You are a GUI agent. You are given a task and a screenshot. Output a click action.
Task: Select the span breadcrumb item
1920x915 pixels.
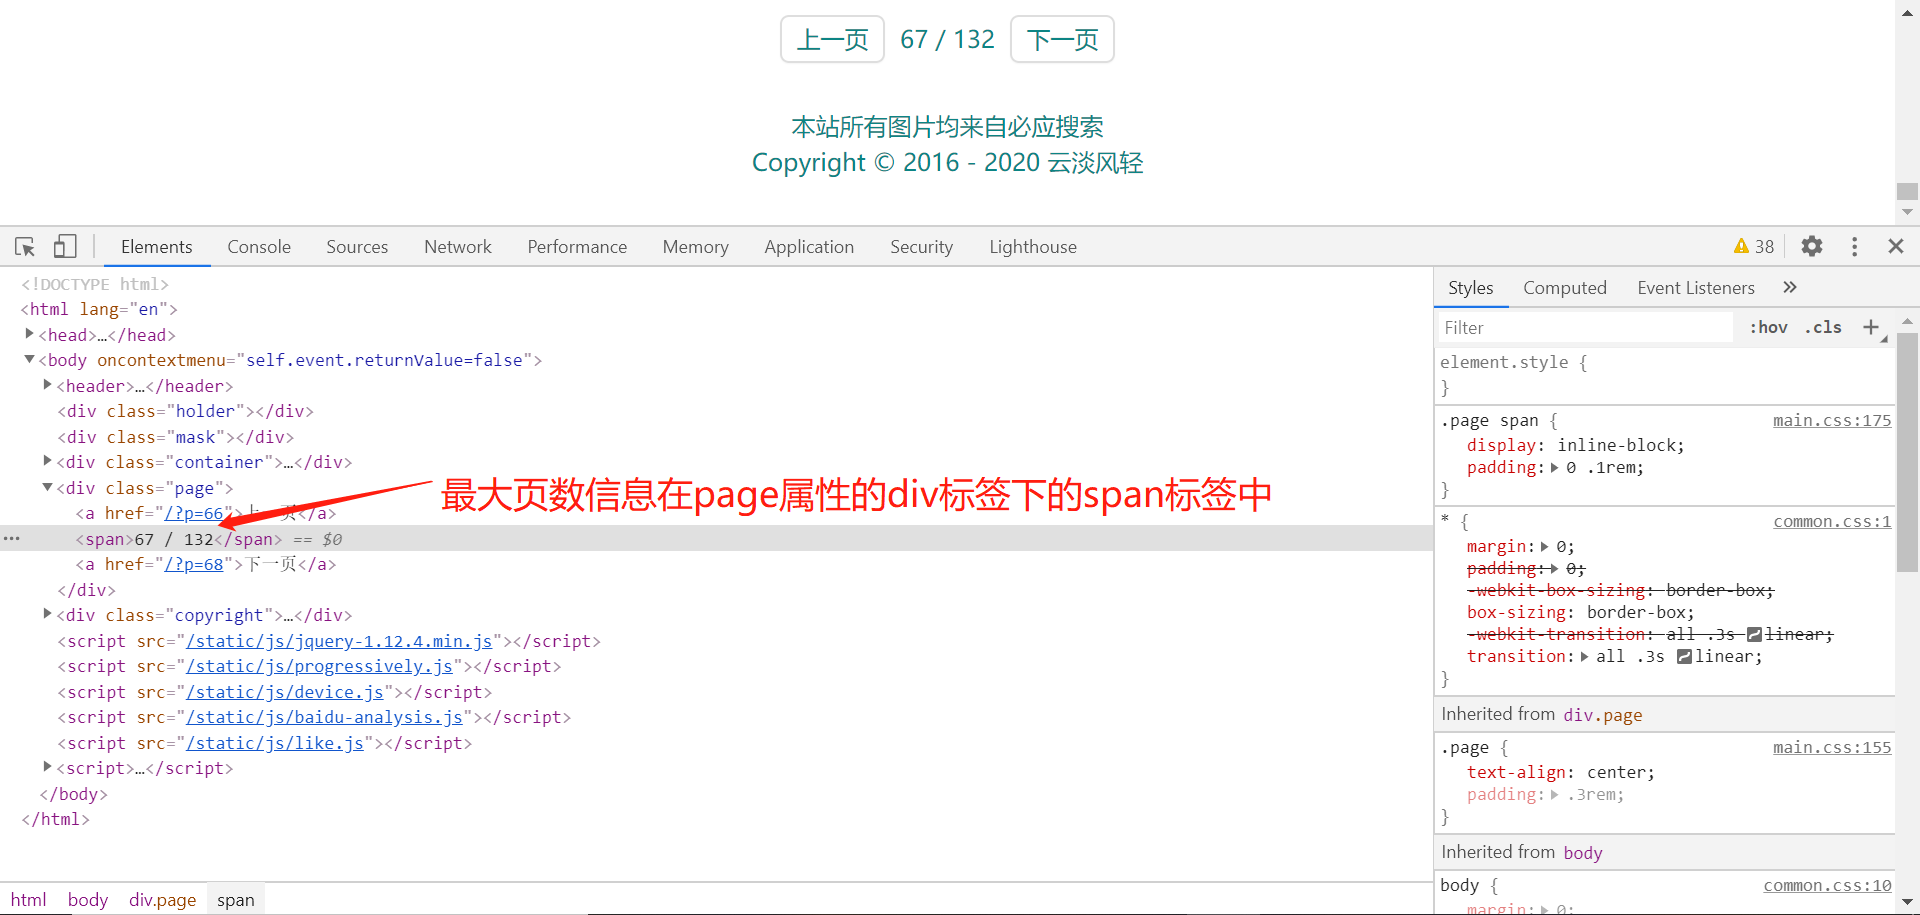236,900
